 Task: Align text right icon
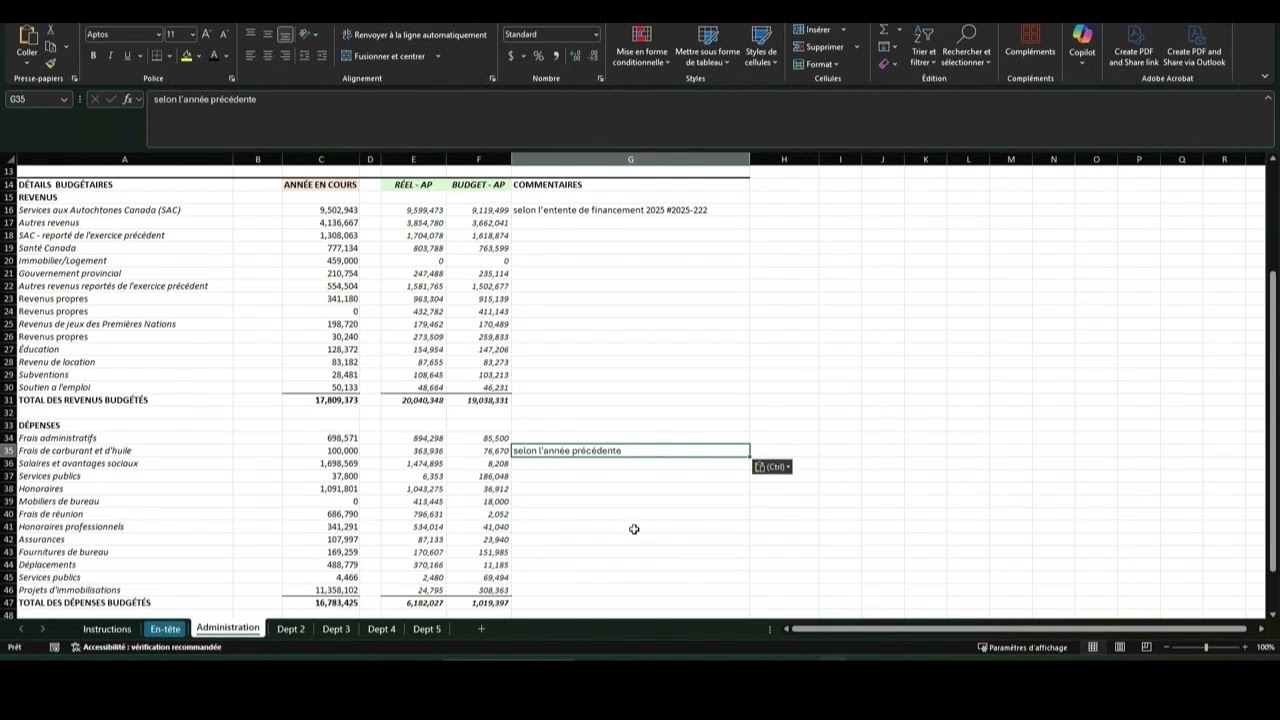pos(285,56)
